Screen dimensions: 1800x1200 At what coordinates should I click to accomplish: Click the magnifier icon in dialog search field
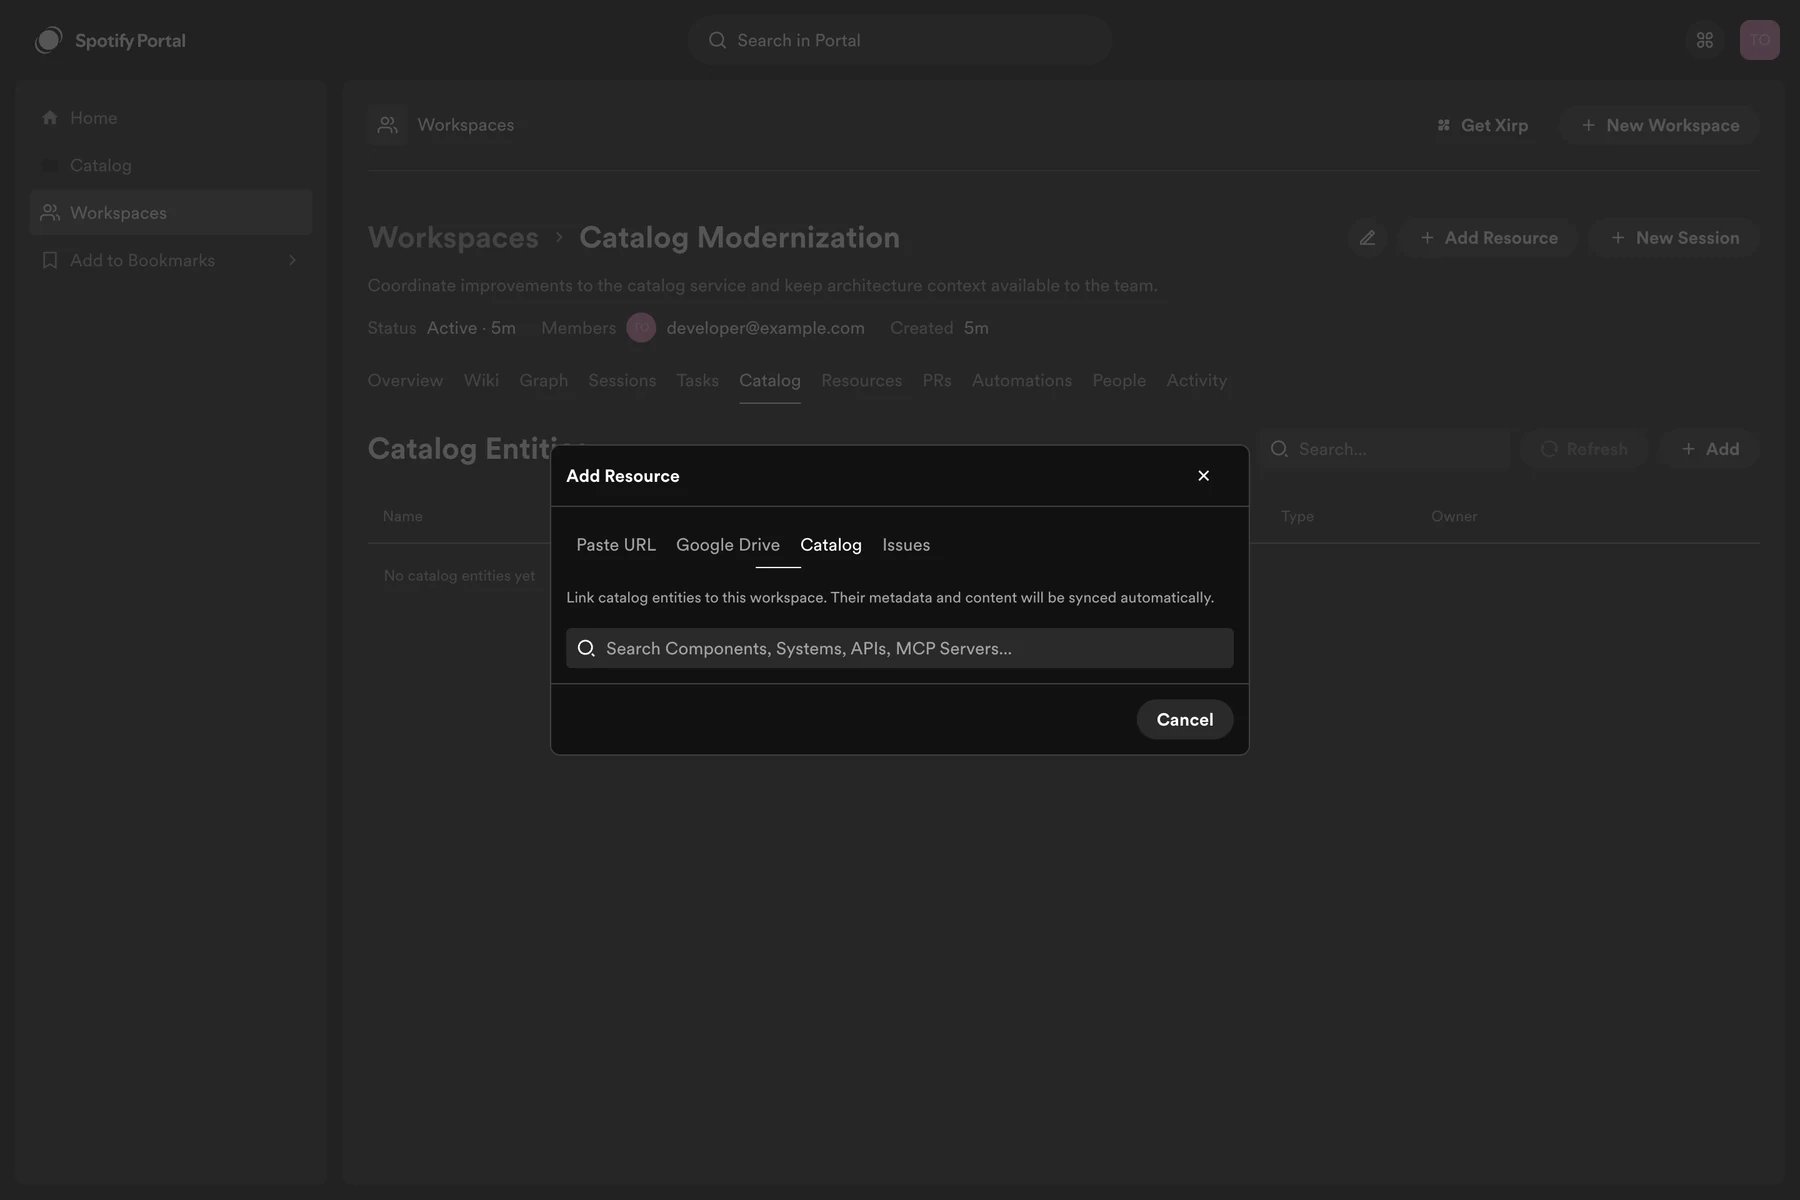[586, 648]
